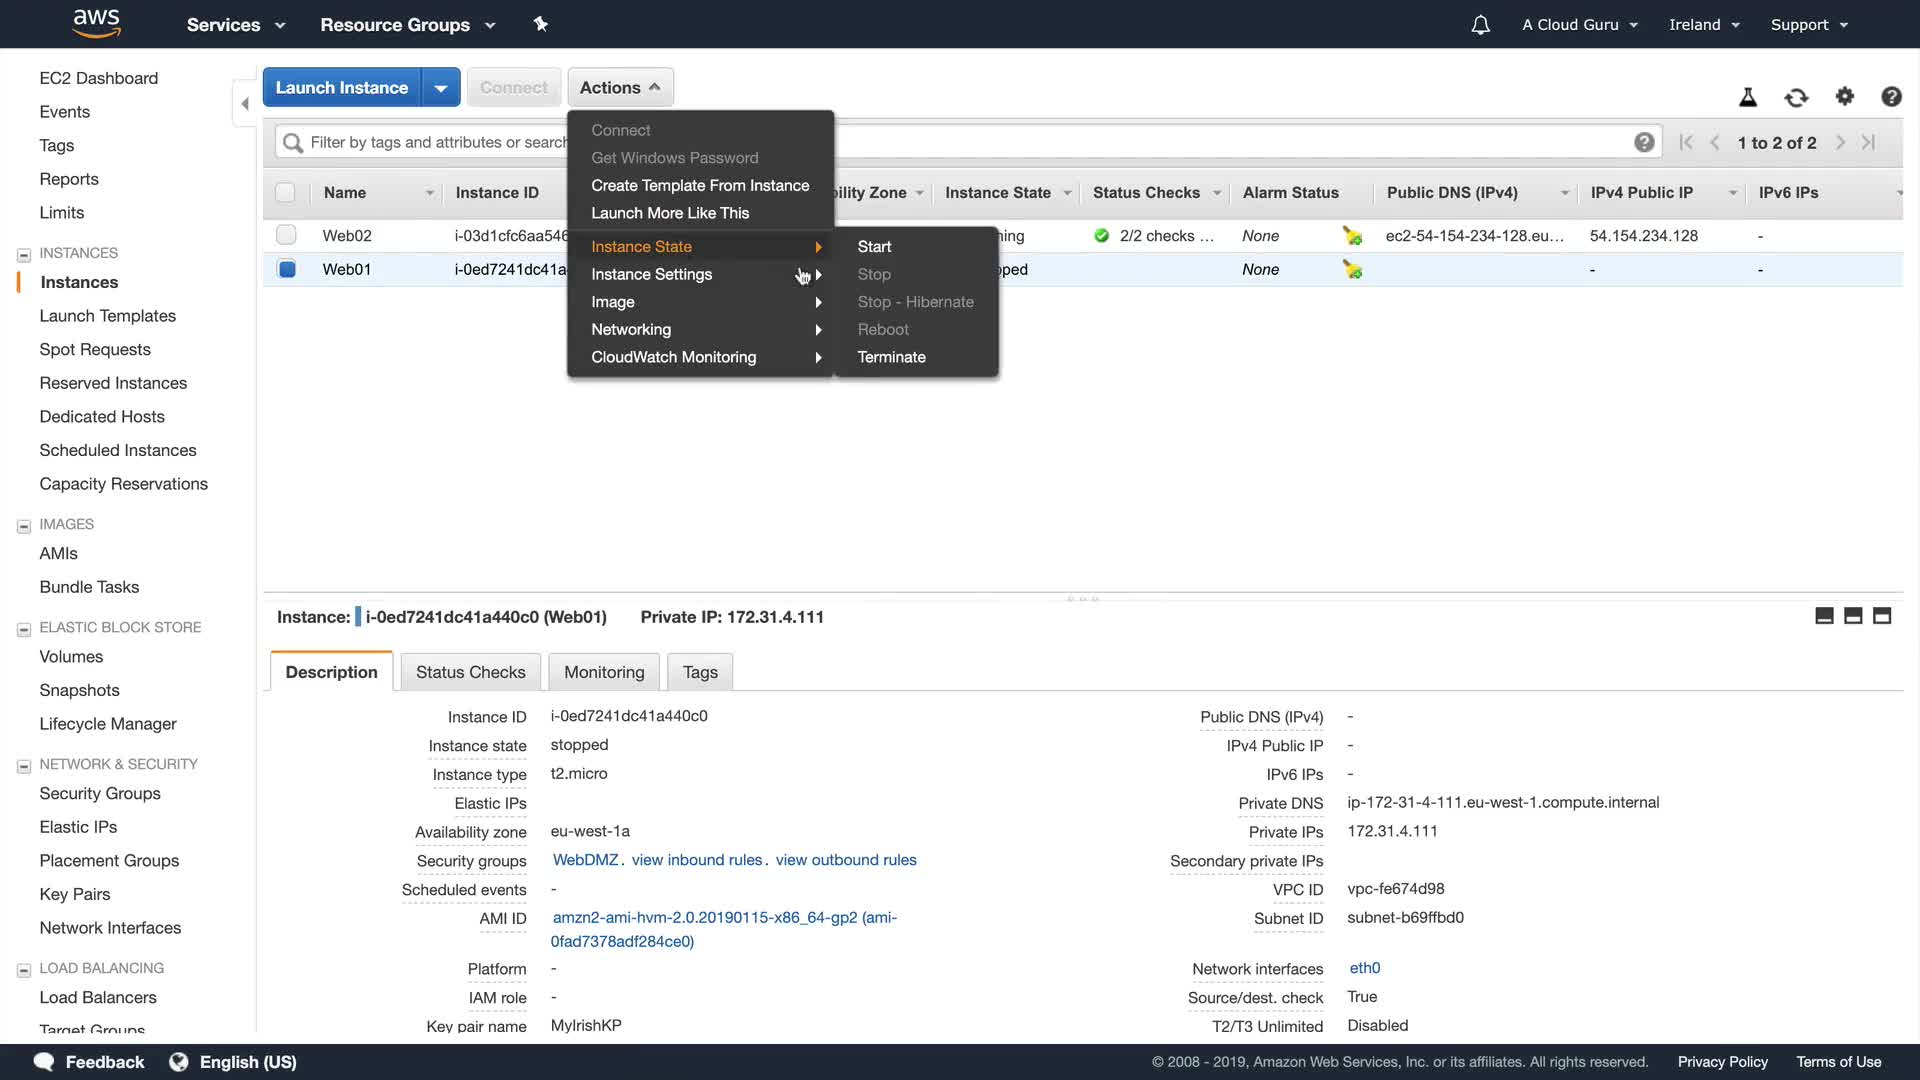This screenshot has width=1920, height=1080.
Task: Click the alarm icon for Web02 row
Action: (1352, 236)
